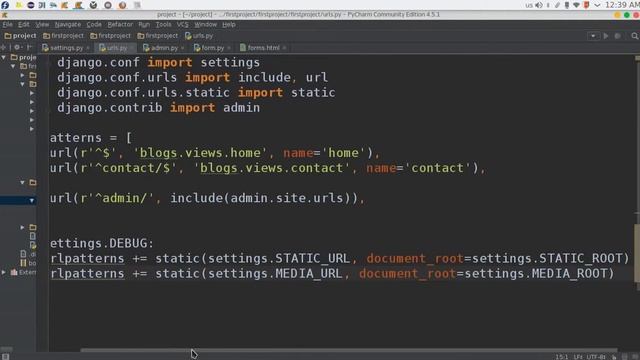
Task: Close the form.py tab
Action: pos(229,48)
